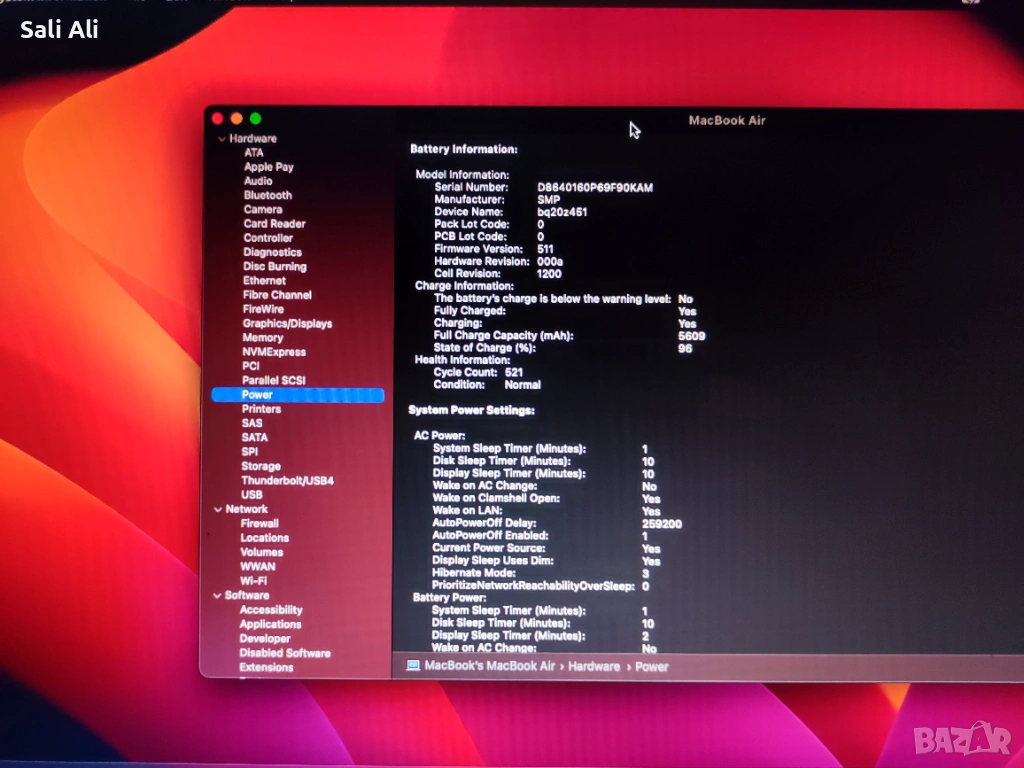The height and width of the screenshot is (768, 1024).
Task: Click Hardware in the bottom path bar
Action: pyautogui.click(x=594, y=666)
